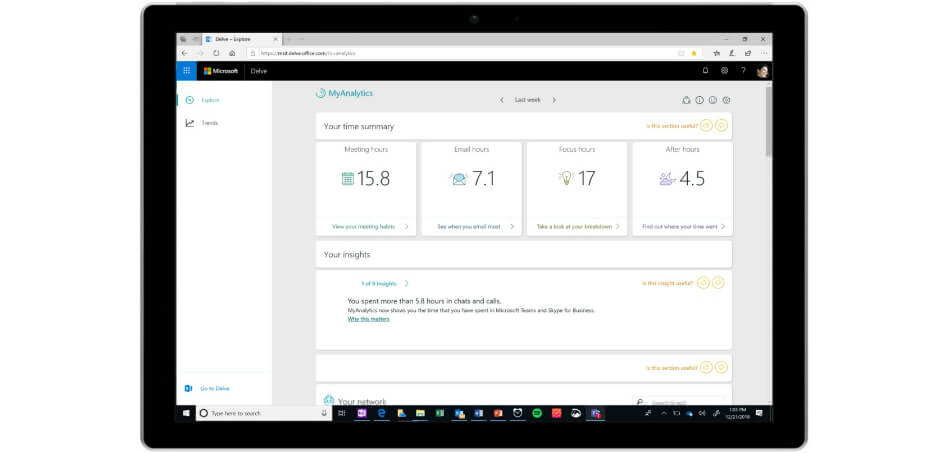Image resolution: width=952 pixels, height=453 pixels.
Task: Click the Windows Start button
Action: pos(186,412)
